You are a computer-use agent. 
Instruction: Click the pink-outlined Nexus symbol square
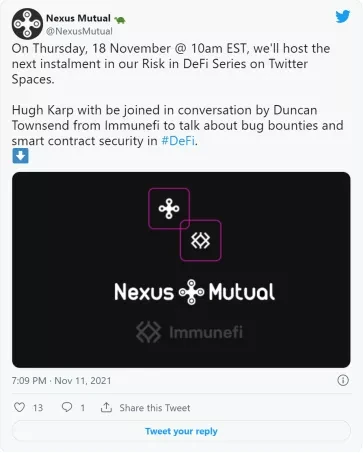click(x=169, y=209)
